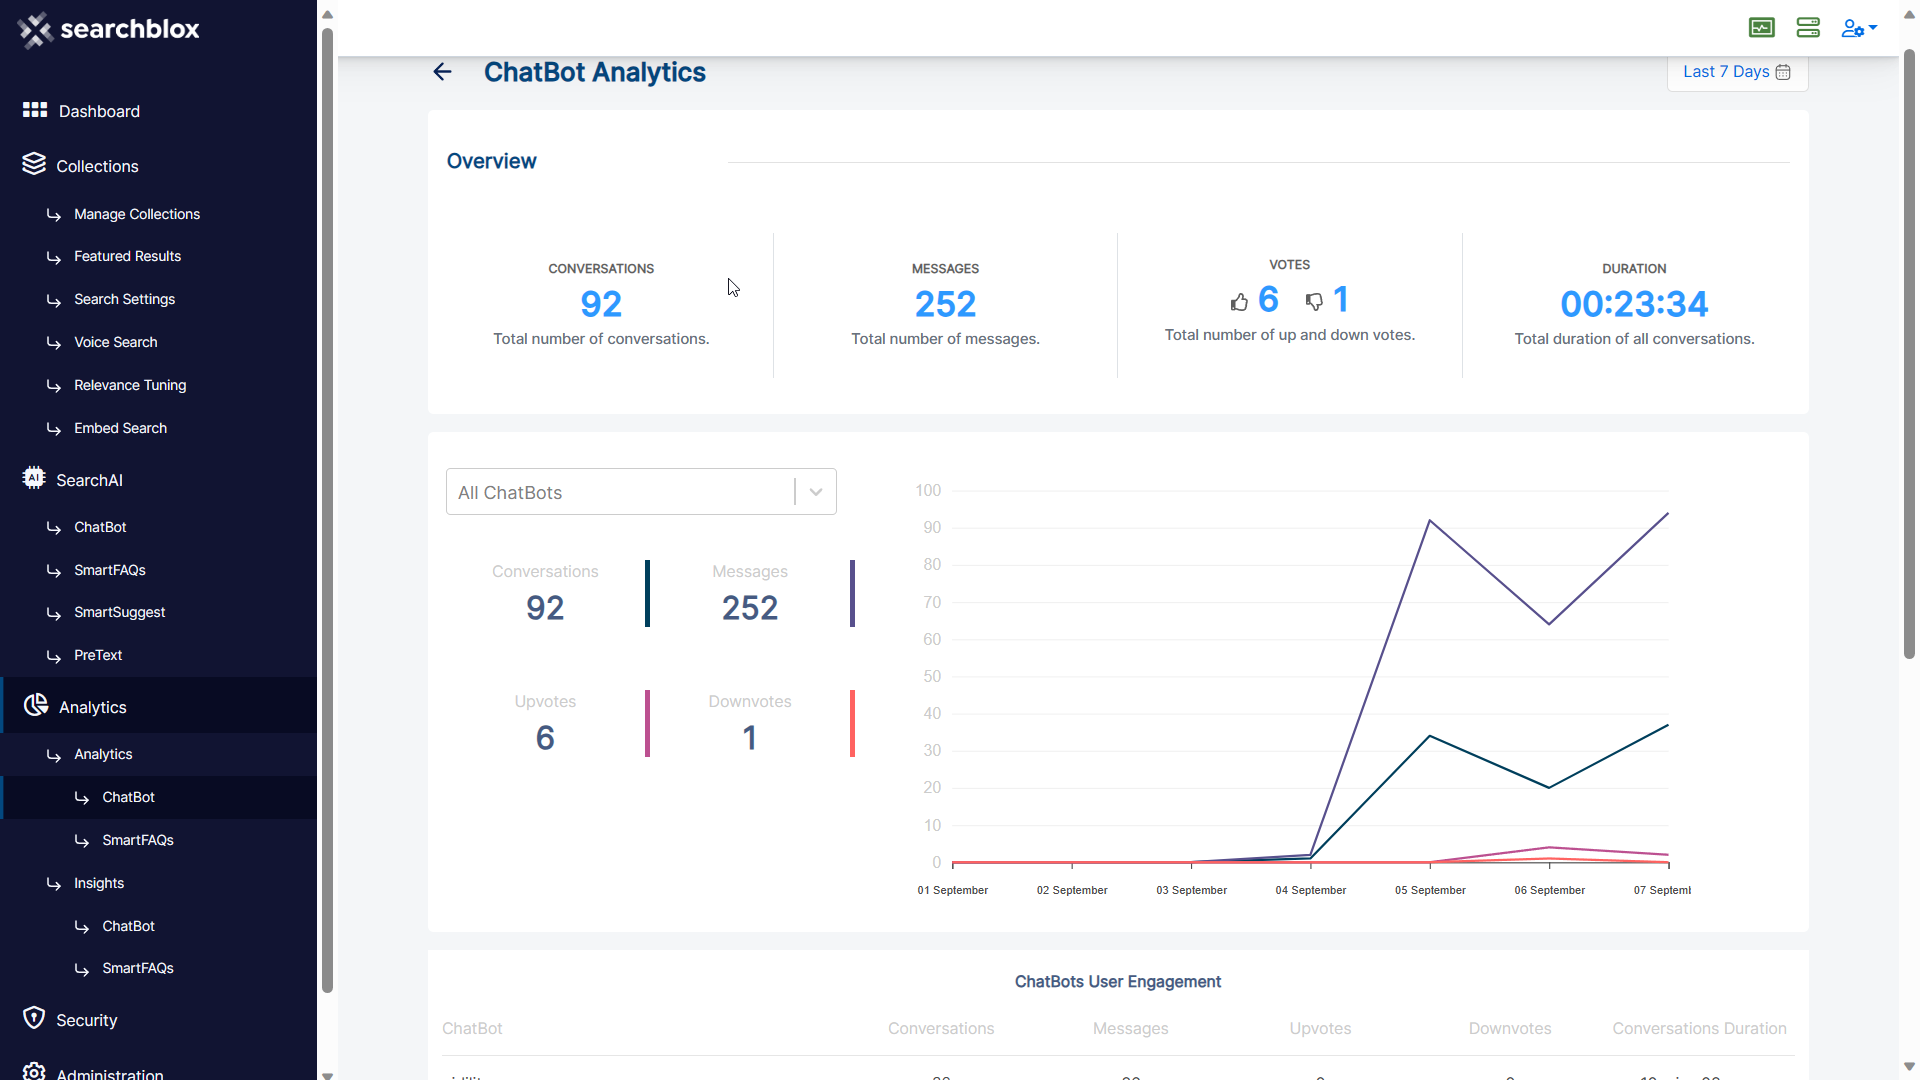Expand the All ChatBots dropdown chevron
This screenshot has width=1920, height=1080.
click(x=816, y=492)
